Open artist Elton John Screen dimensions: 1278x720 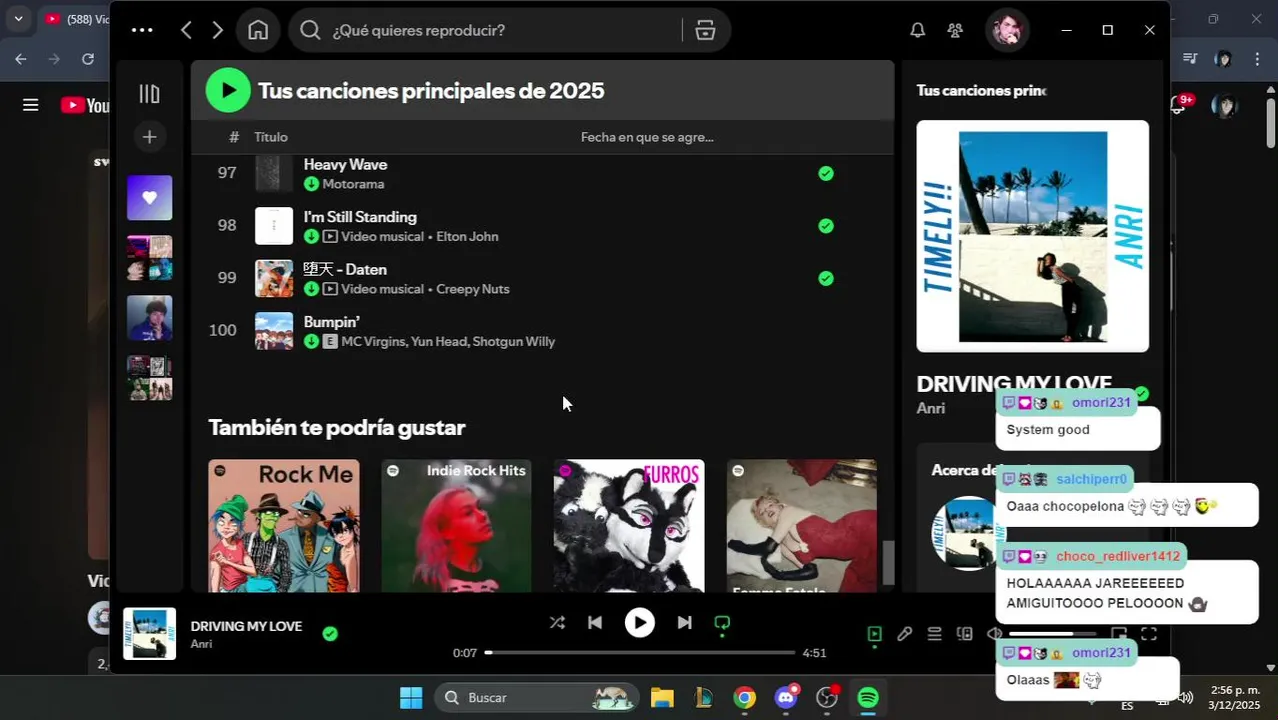coord(467,237)
